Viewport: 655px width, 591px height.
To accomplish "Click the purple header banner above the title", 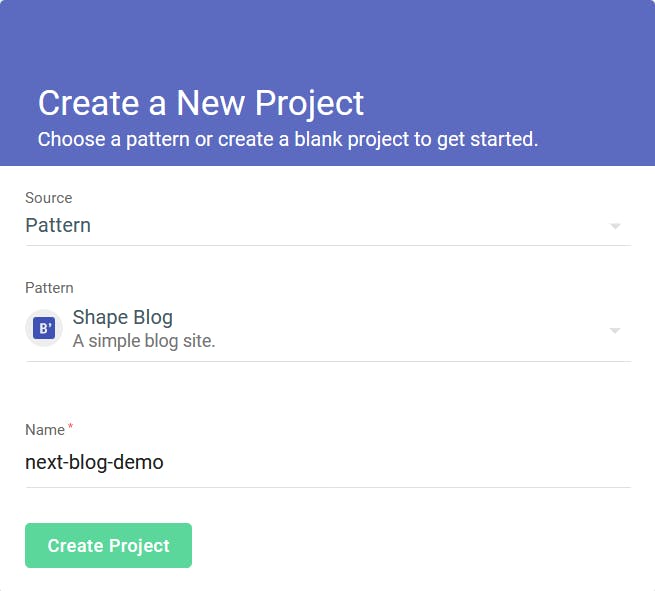I will coord(328,42).
